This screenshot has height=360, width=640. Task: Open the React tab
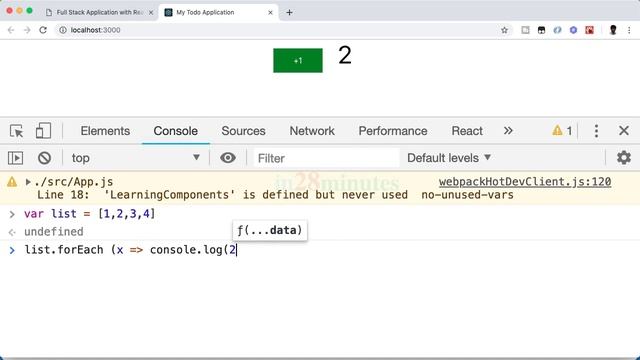pyautogui.click(x=467, y=131)
